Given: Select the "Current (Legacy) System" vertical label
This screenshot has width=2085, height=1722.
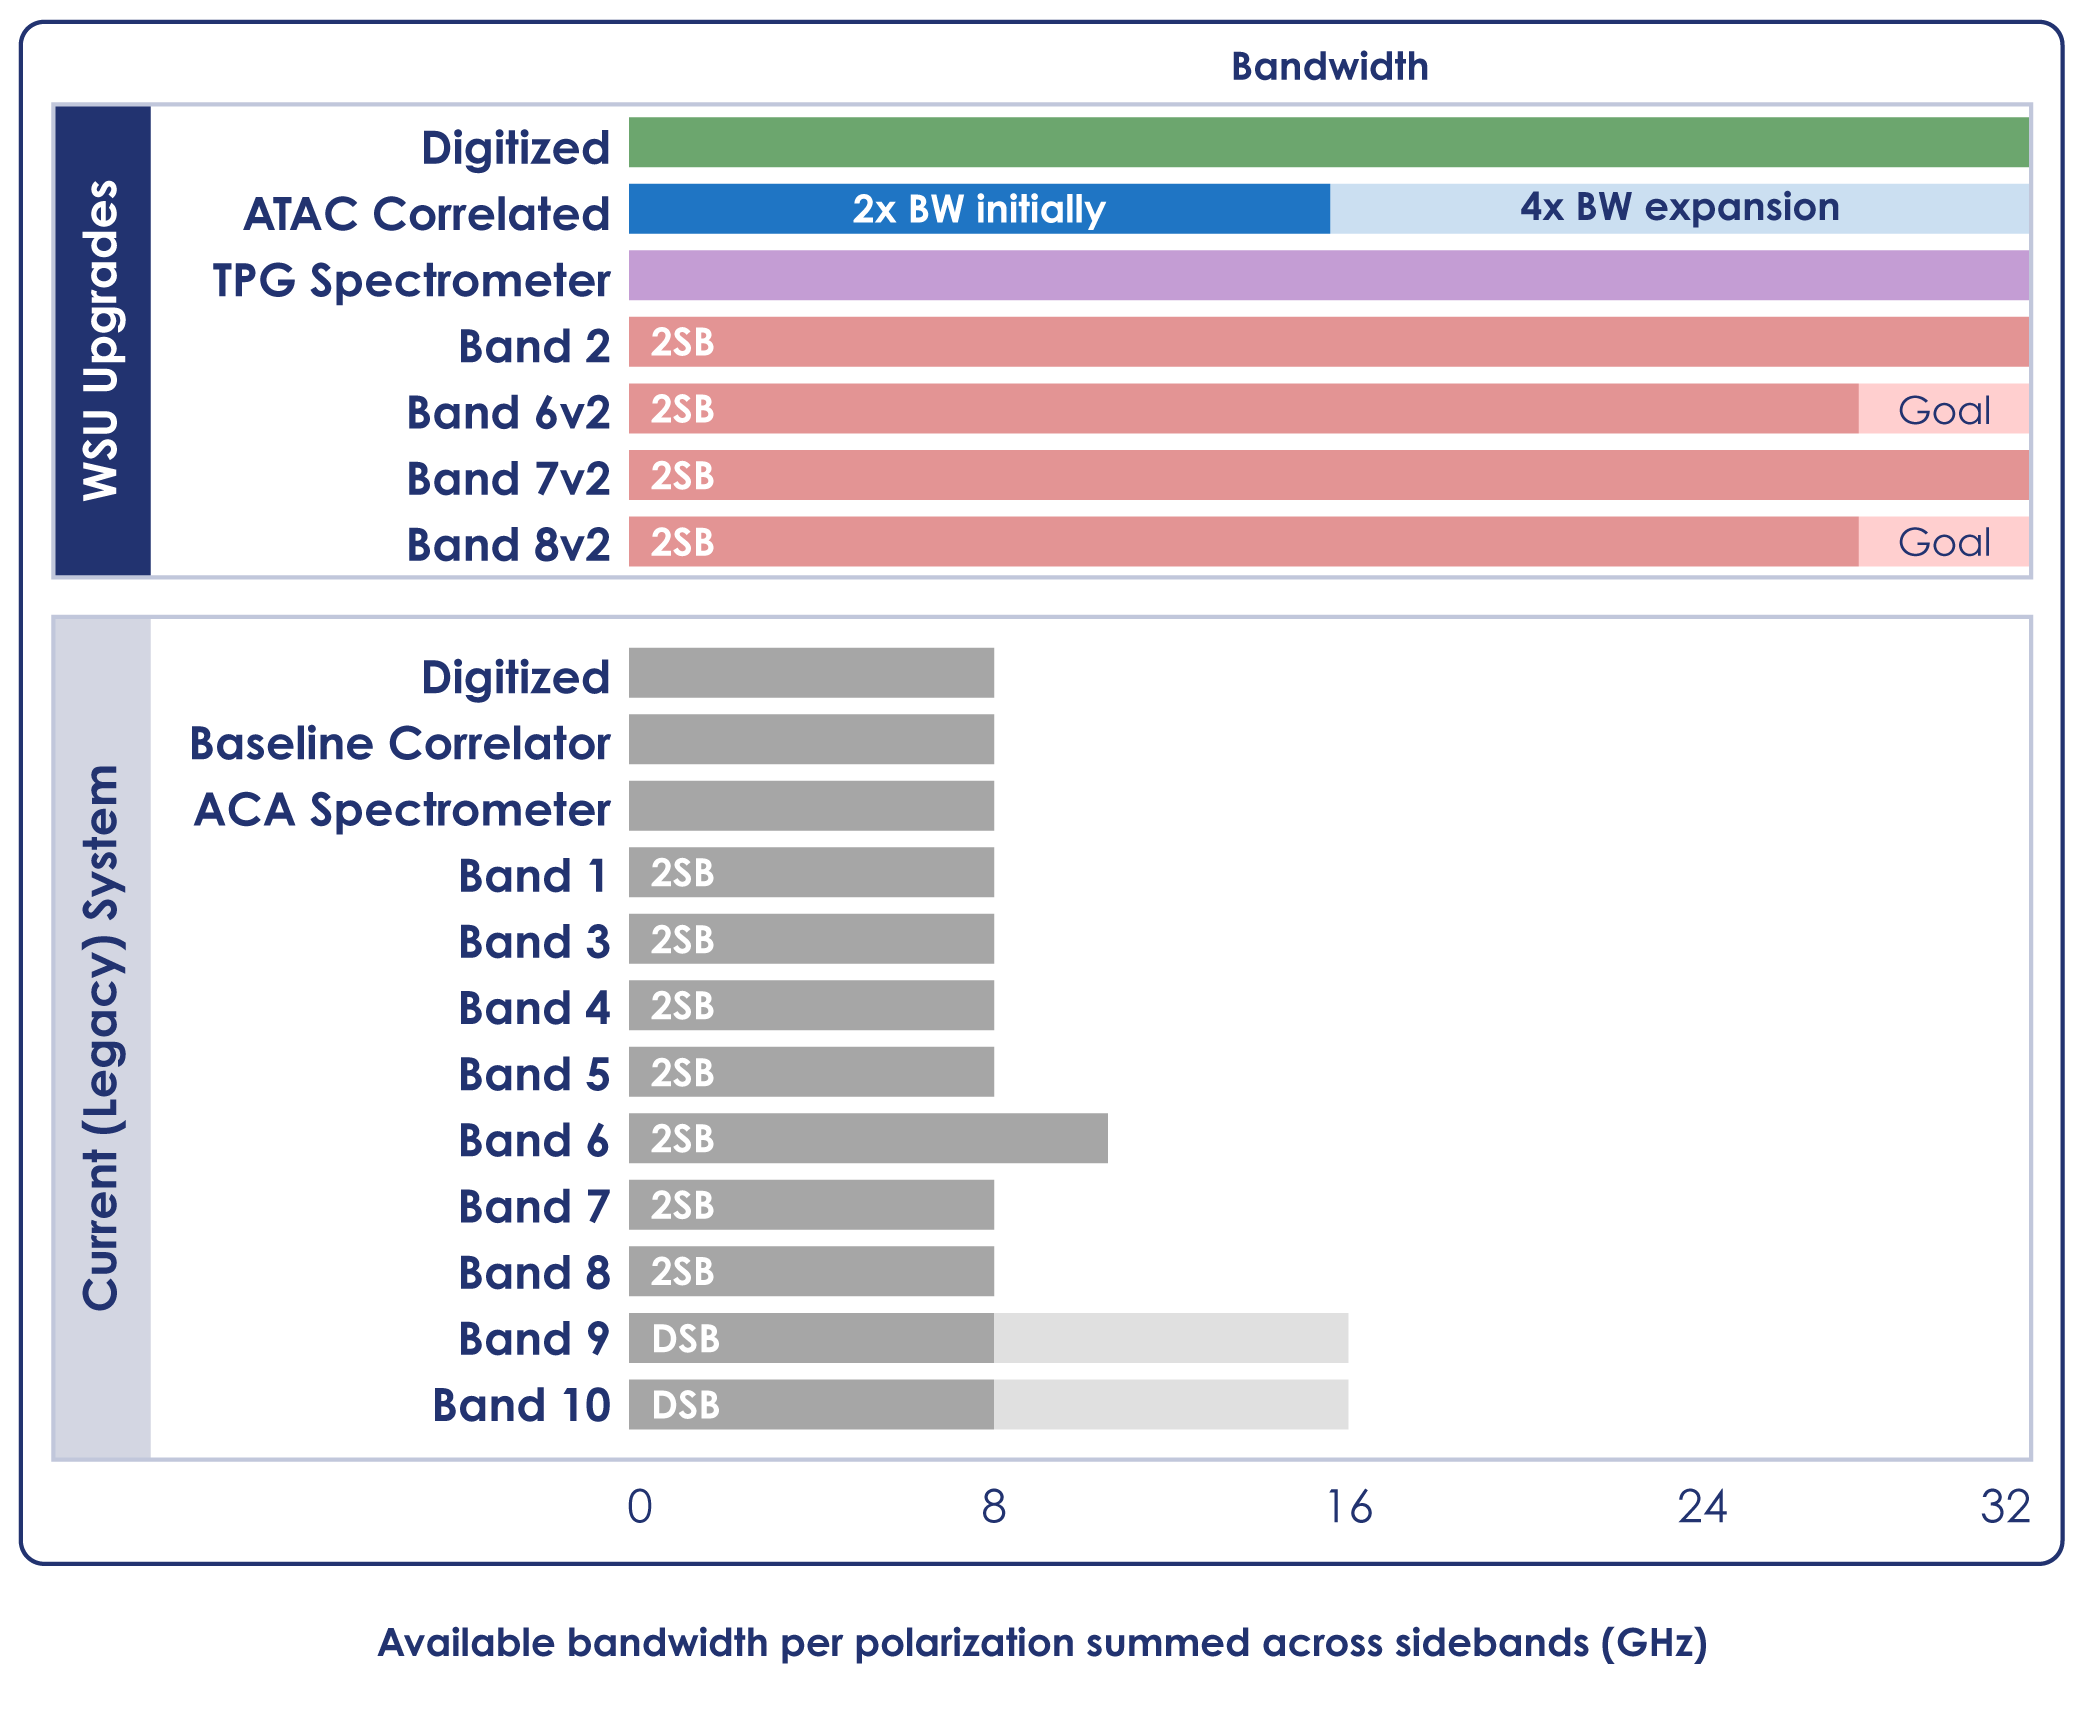Looking at the screenshot, I should coord(102,1037).
